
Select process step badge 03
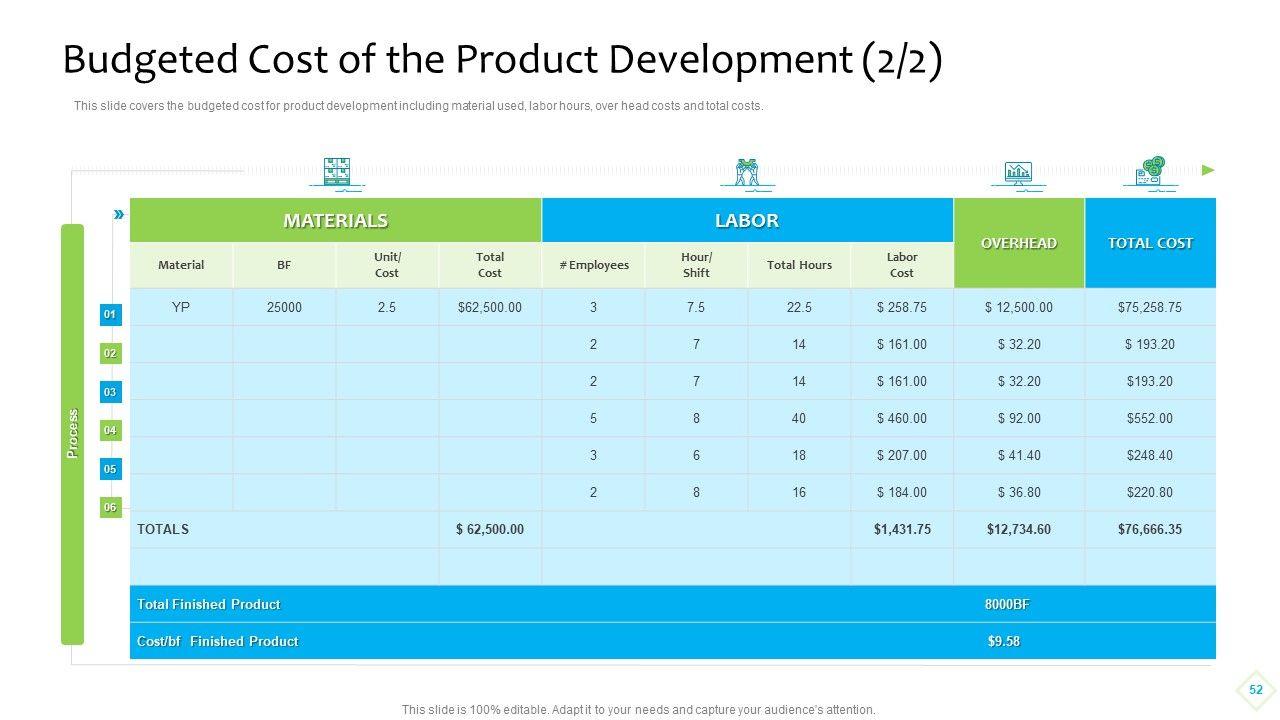click(110, 392)
